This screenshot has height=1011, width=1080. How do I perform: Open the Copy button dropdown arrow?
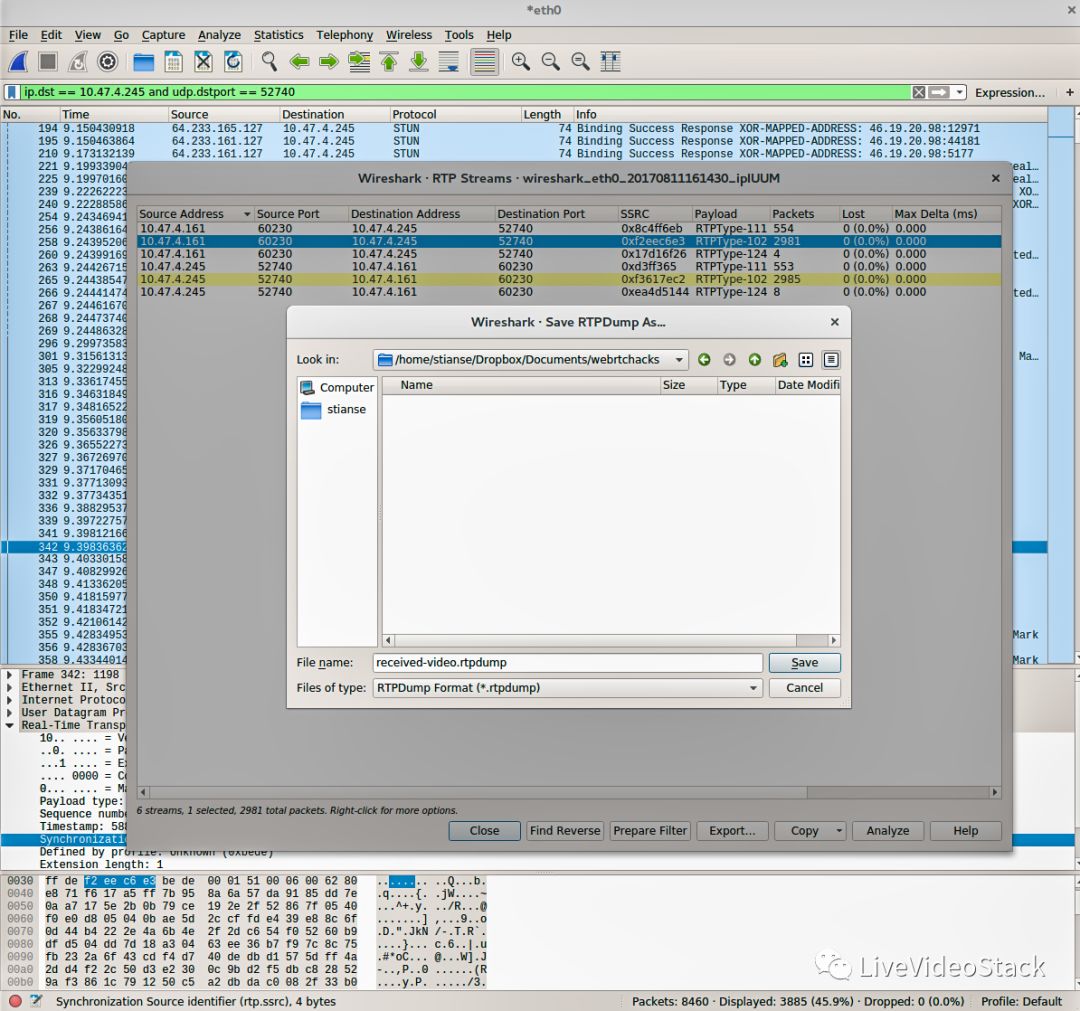tap(839, 831)
